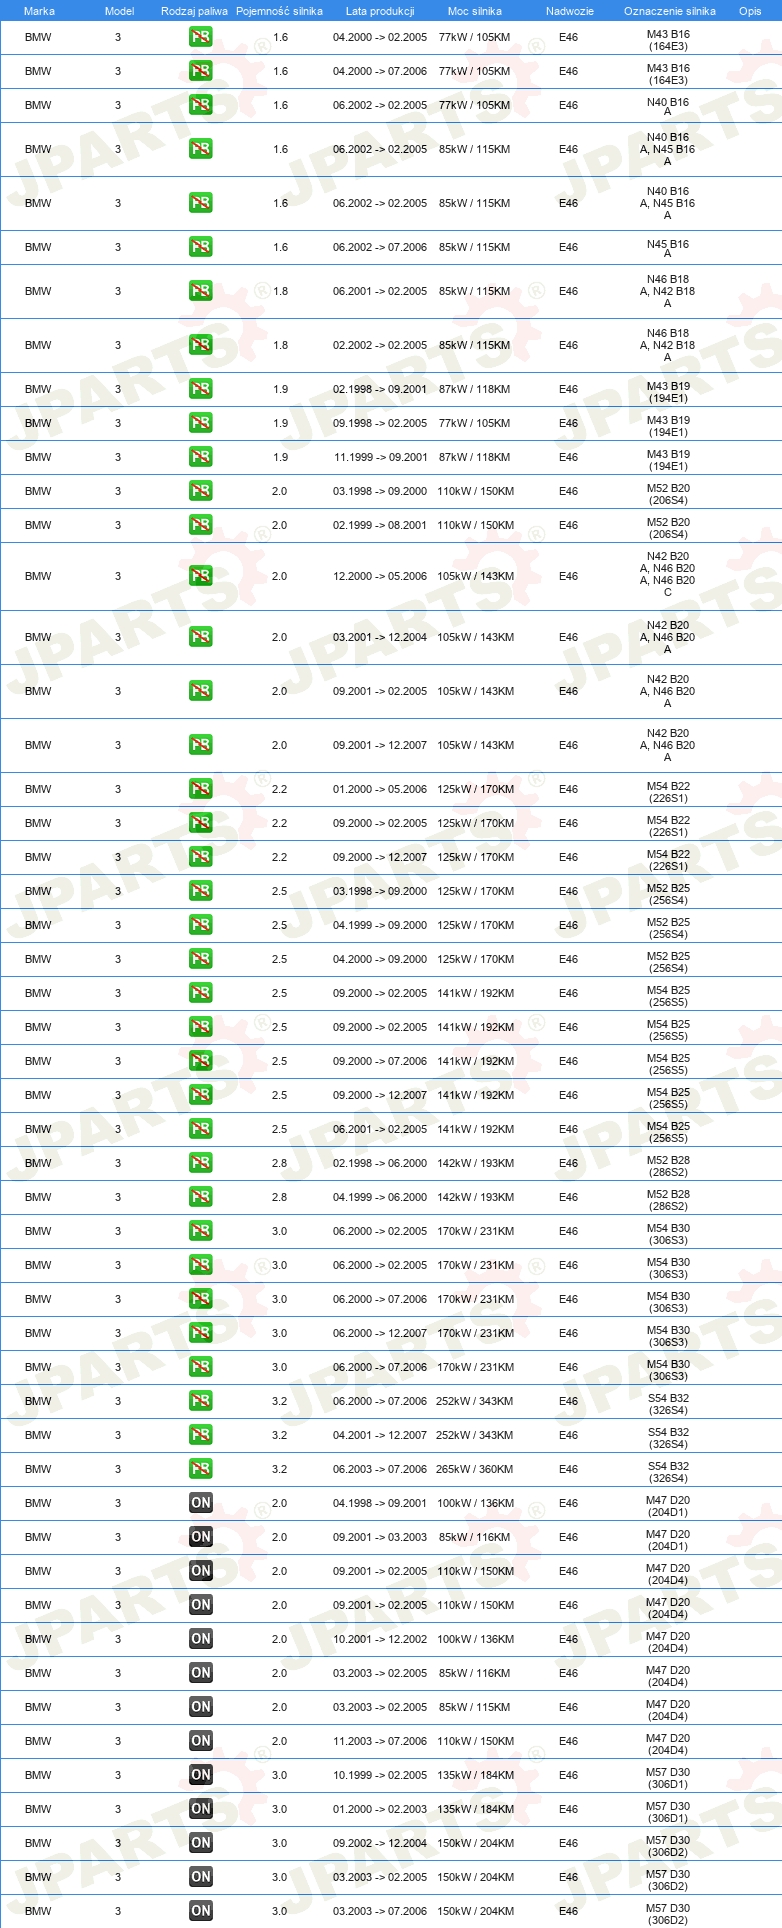Select the PB icon in the 09.2000 -> 07.2006 141kW row
The width and height of the screenshot is (782, 1928).
(x=201, y=1062)
